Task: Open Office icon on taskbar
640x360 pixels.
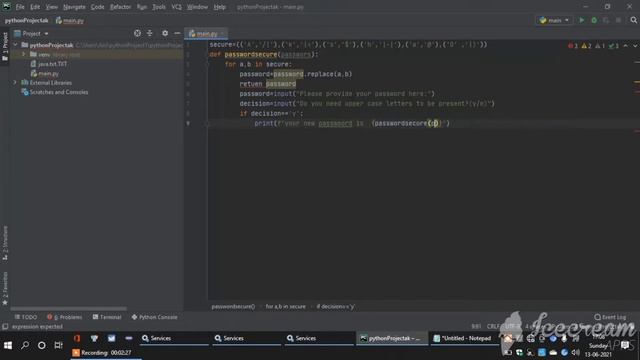Action: (x=77, y=338)
